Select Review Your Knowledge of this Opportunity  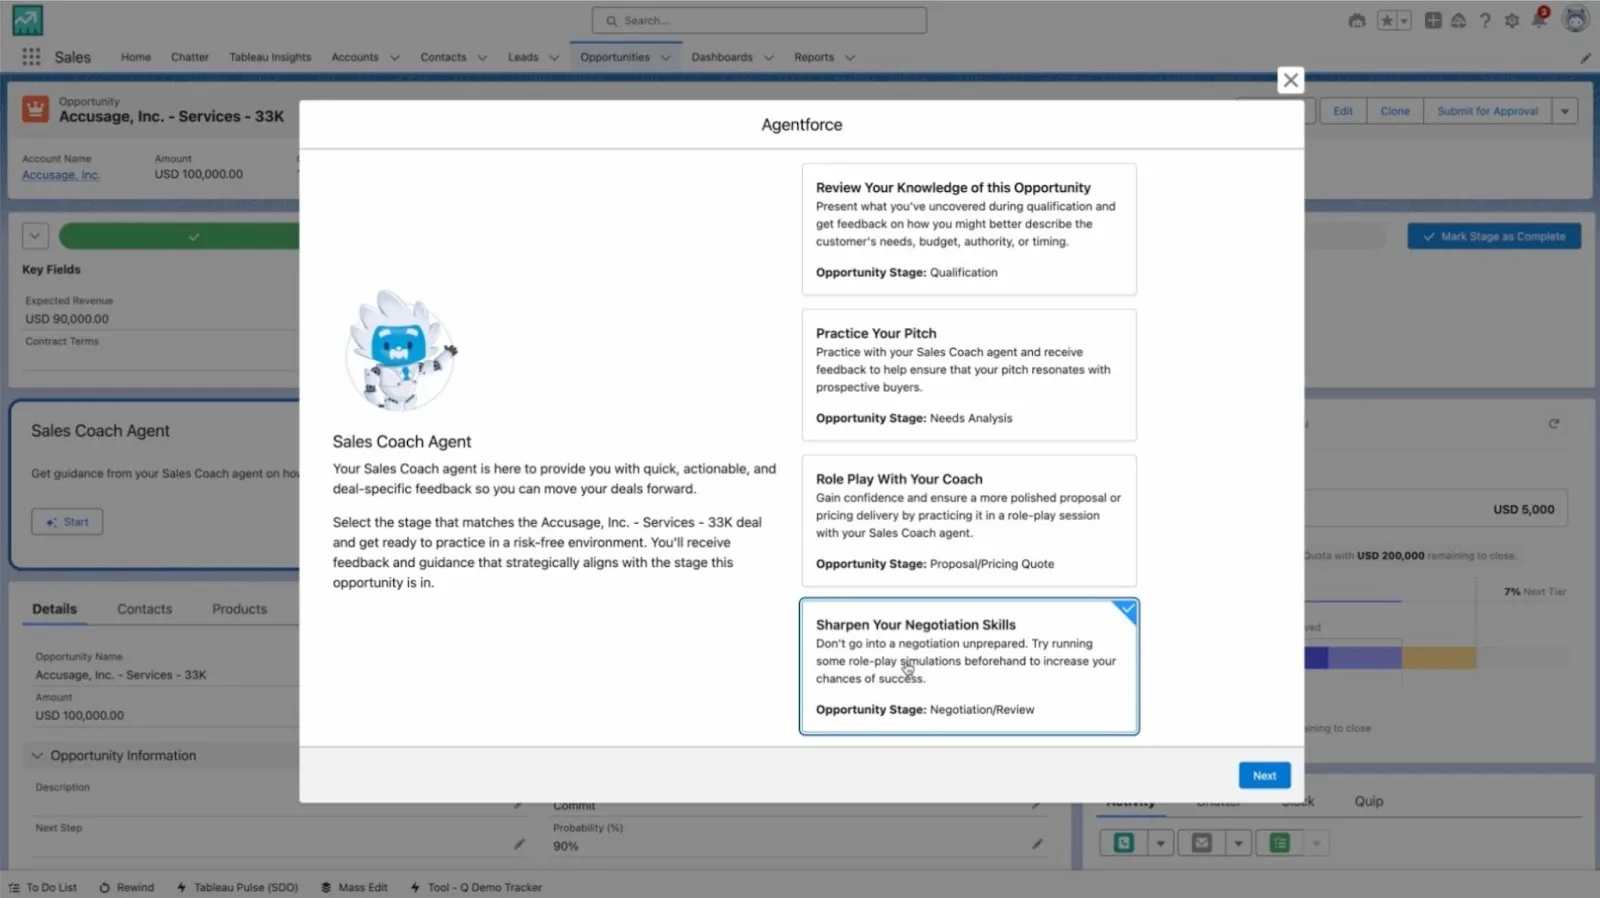click(x=969, y=229)
